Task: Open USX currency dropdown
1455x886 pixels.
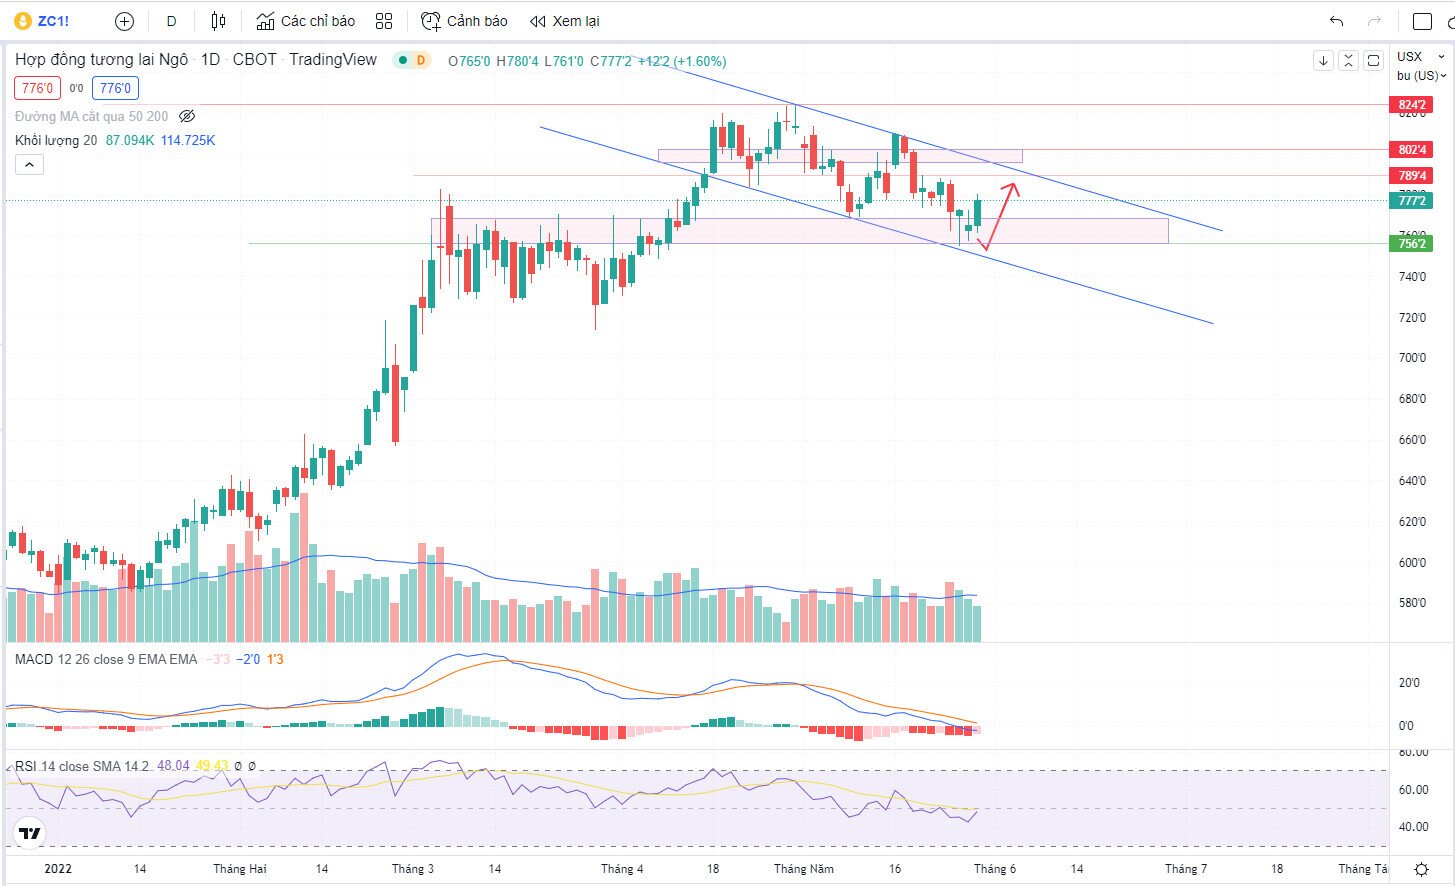Action: coord(1420,56)
